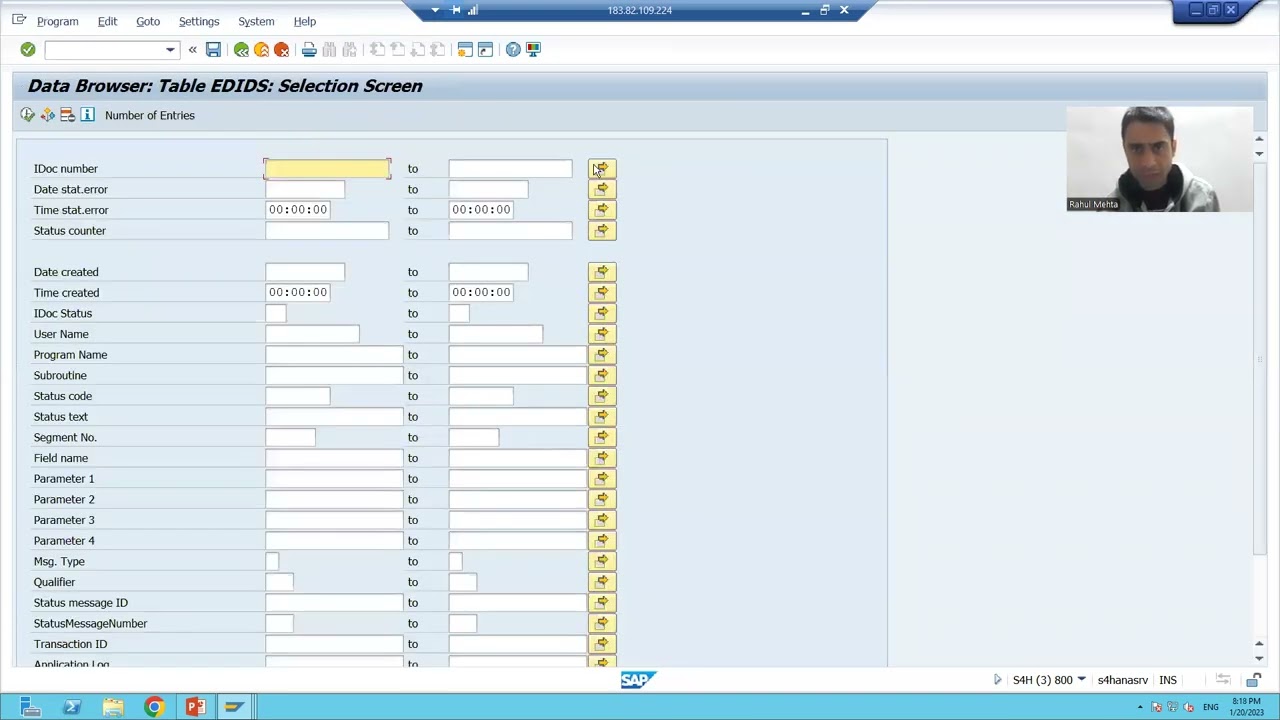Click multiple selection arrow for Program Name
This screenshot has width=1280, height=720.
pyautogui.click(x=602, y=355)
